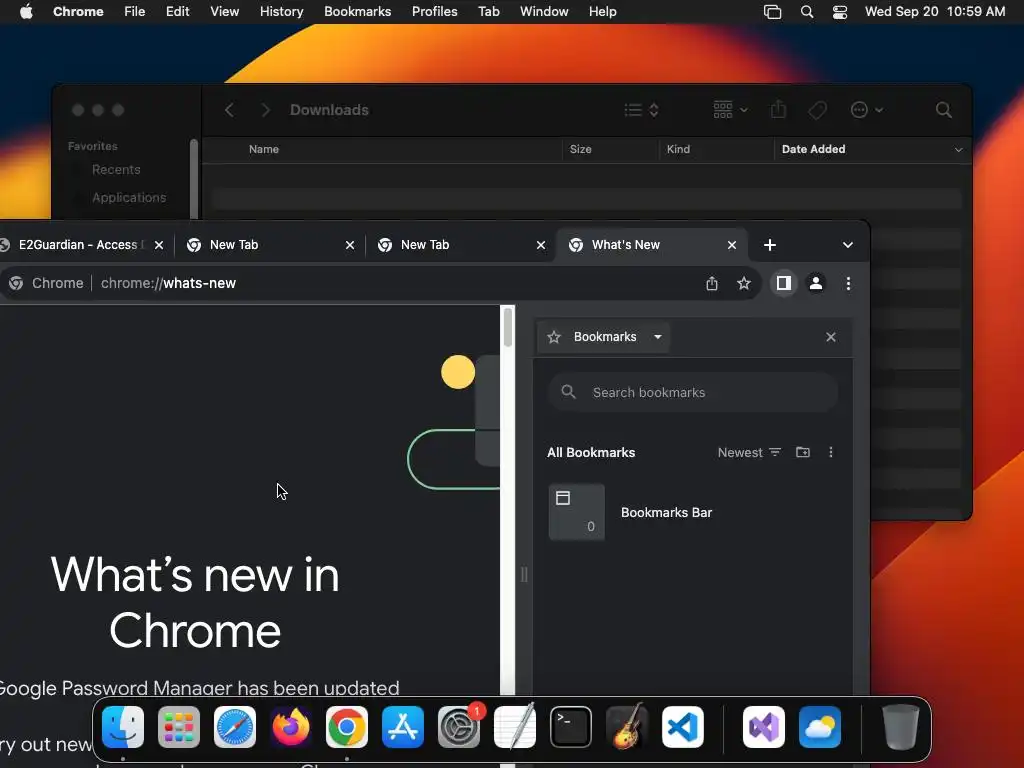
Task: Create a new bookmark folder
Action: coord(803,452)
